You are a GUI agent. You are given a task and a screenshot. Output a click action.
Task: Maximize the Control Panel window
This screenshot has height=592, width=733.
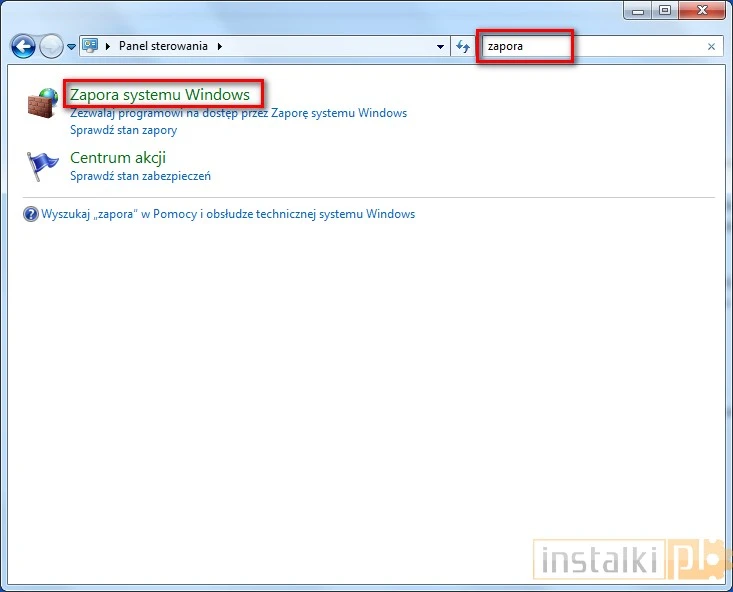(665, 10)
